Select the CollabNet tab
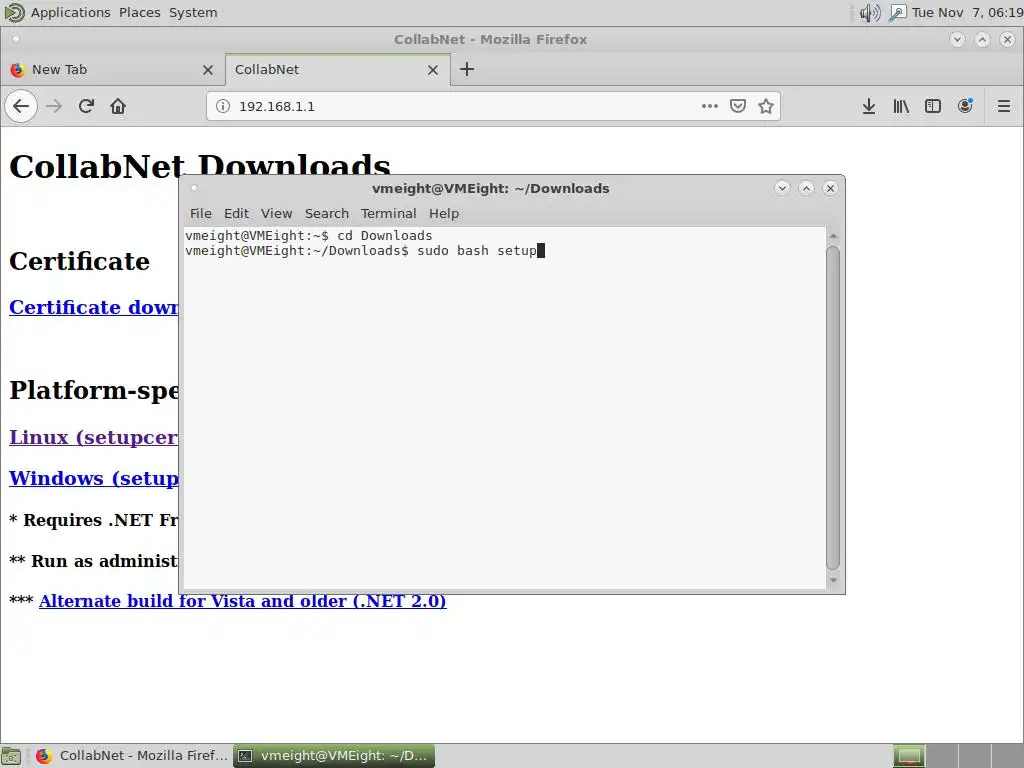The height and width of the screenshot is (768, 1024). point(338,69)
